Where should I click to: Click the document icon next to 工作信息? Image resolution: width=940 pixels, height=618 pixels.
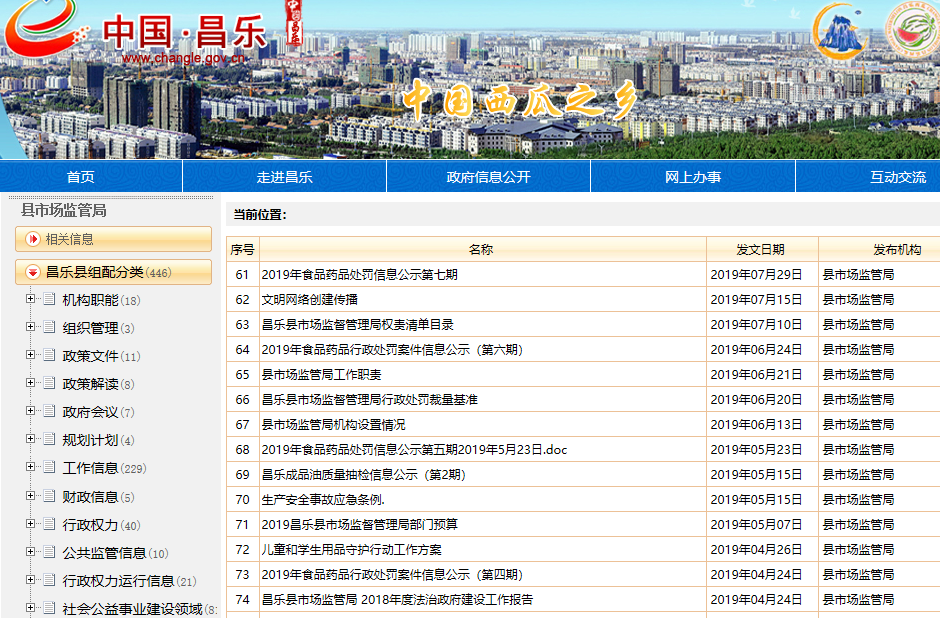49,468
